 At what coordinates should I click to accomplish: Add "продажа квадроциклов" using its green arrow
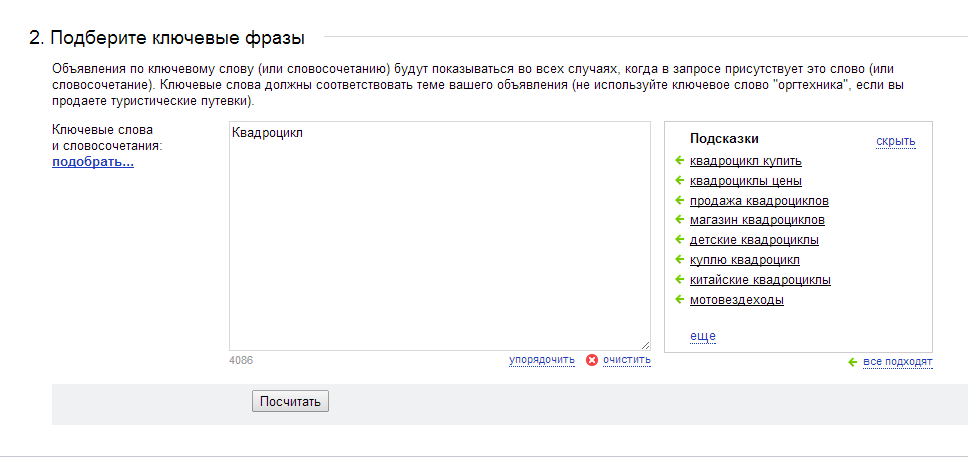coord(678,201)
